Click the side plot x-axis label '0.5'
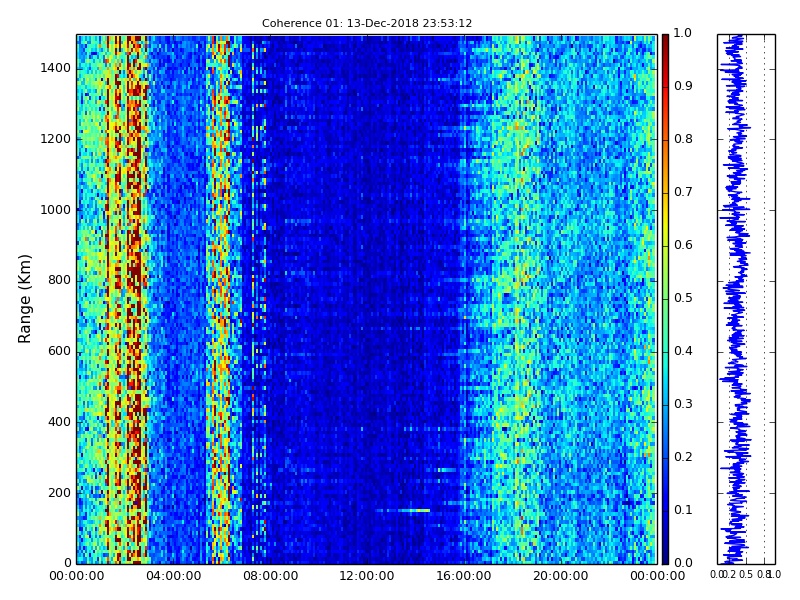Screen dimensions: 800x600 746,574
